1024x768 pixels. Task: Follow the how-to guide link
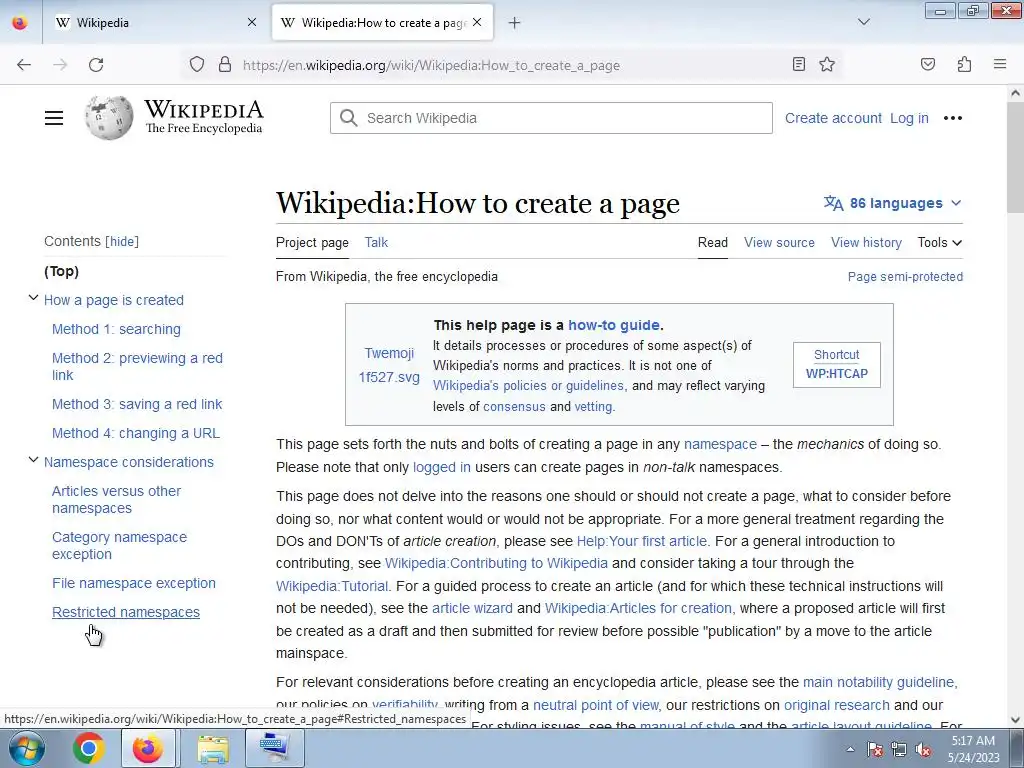click(x=614, y=325)
